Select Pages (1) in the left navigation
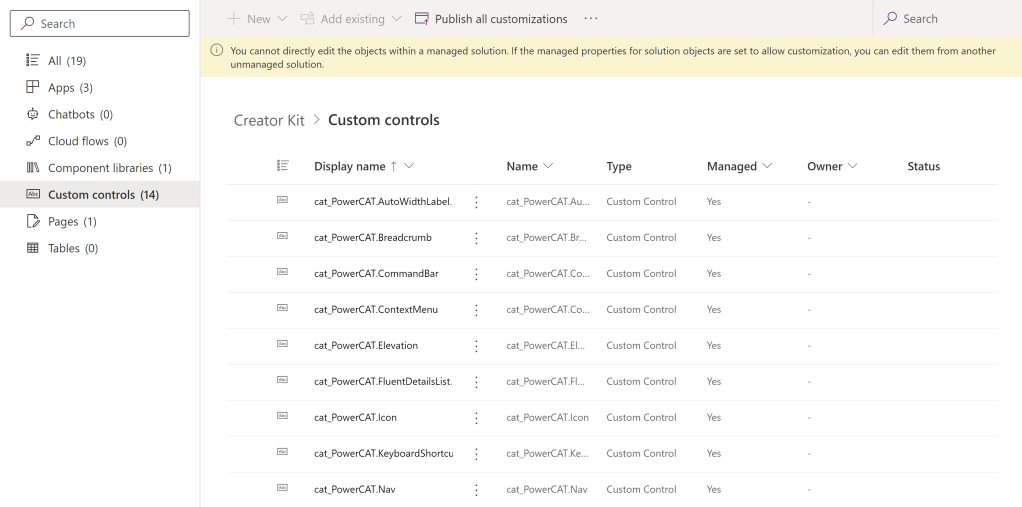Image resolution: width=1022 pixels, height=507 pixels. (x=72, y=221)
